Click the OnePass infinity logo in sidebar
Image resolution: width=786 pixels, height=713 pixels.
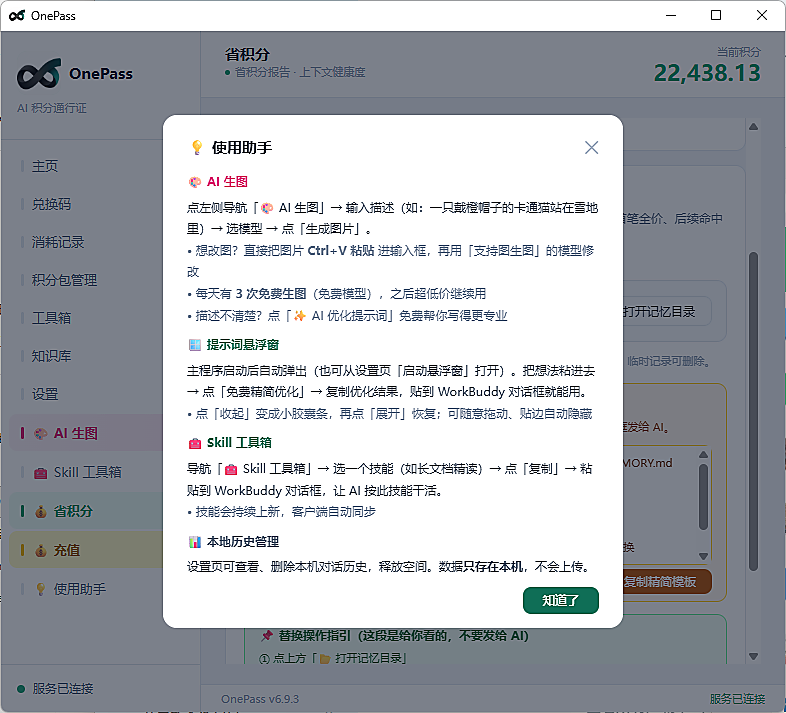(x=39, y=74)
